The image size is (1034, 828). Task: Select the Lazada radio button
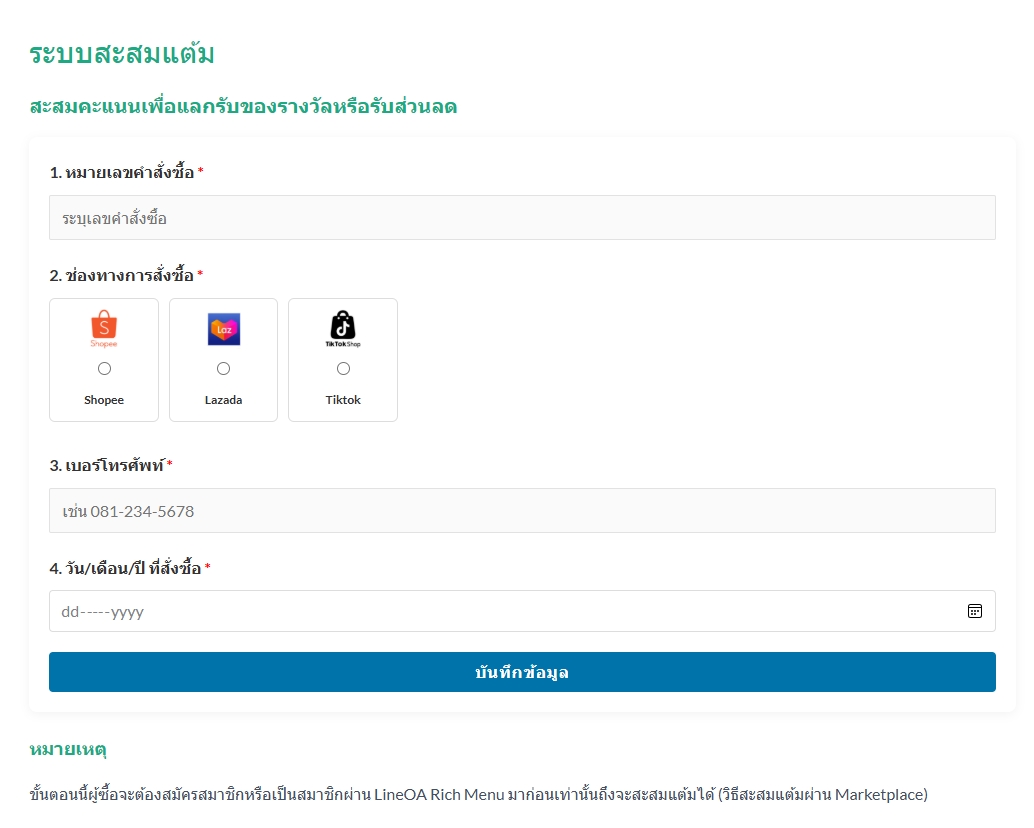tap(223, 369)
